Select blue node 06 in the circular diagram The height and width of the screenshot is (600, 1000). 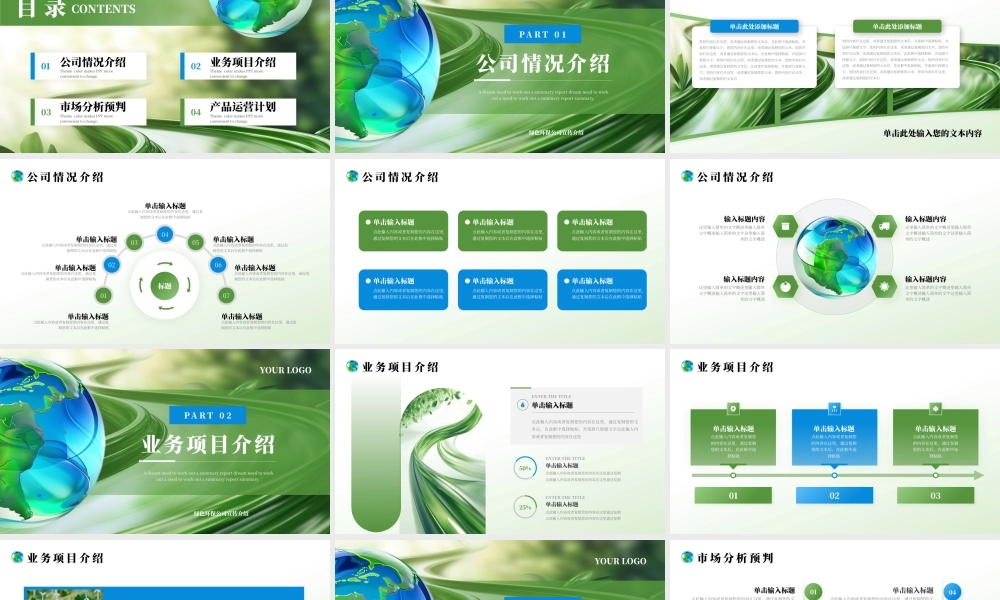coord(218,265)
